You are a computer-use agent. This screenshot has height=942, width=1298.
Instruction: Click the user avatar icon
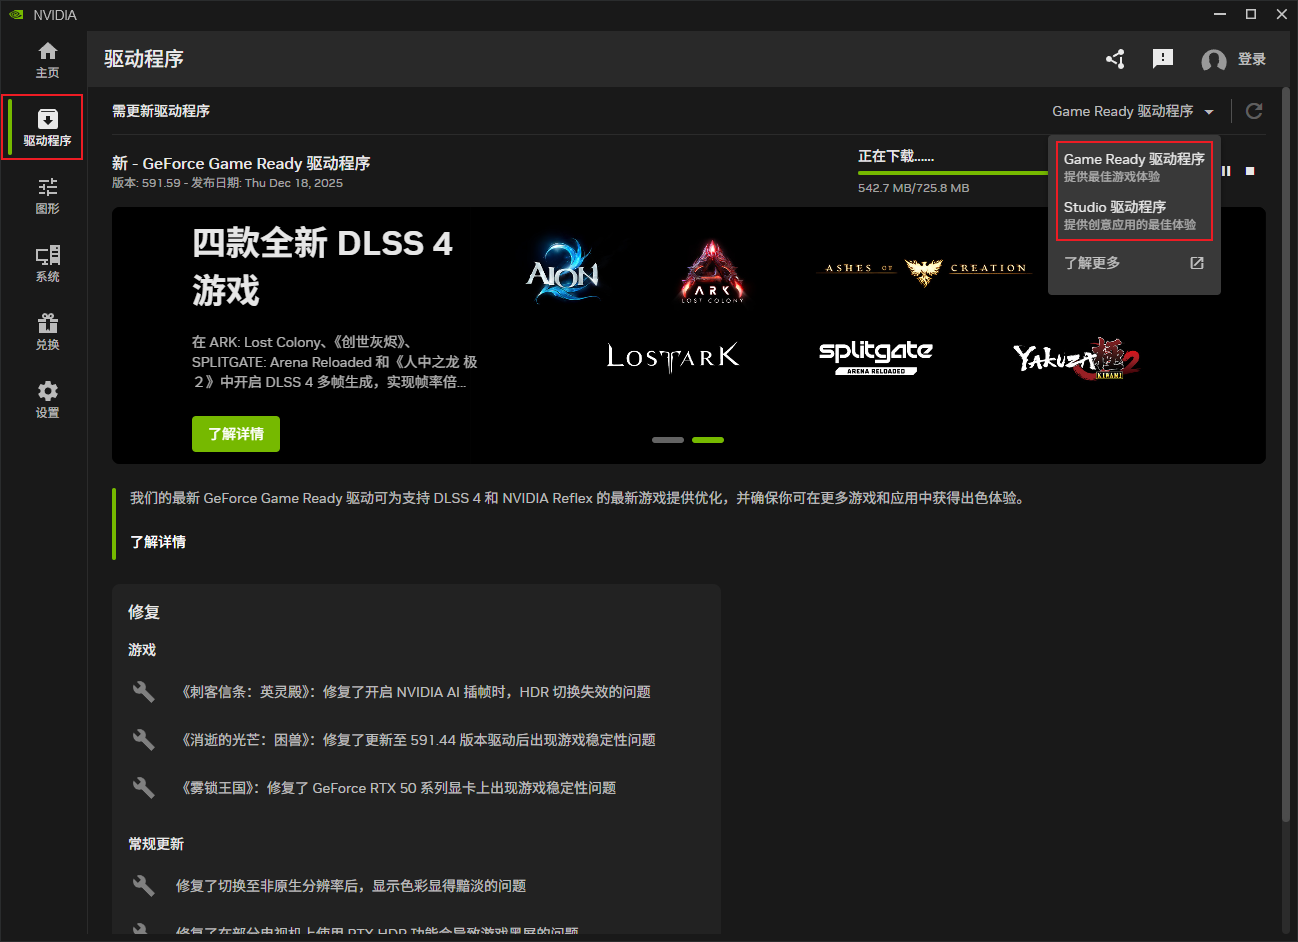point(1214,61)
